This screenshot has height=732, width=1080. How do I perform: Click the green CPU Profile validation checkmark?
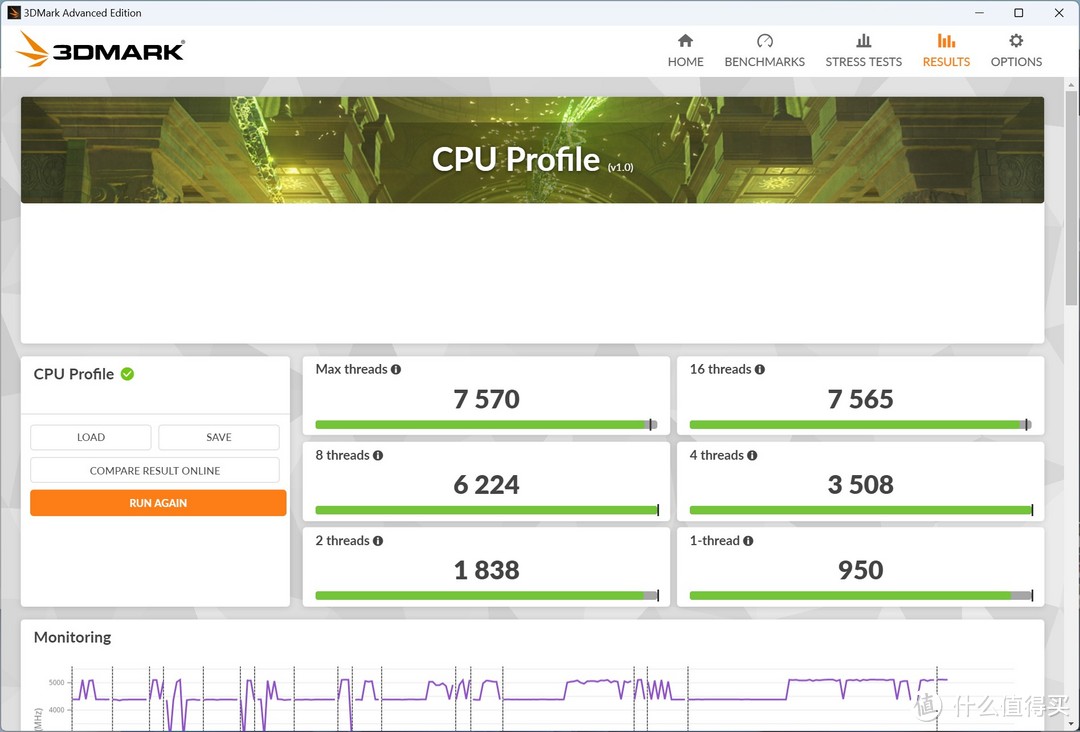[x=127, y=374]
